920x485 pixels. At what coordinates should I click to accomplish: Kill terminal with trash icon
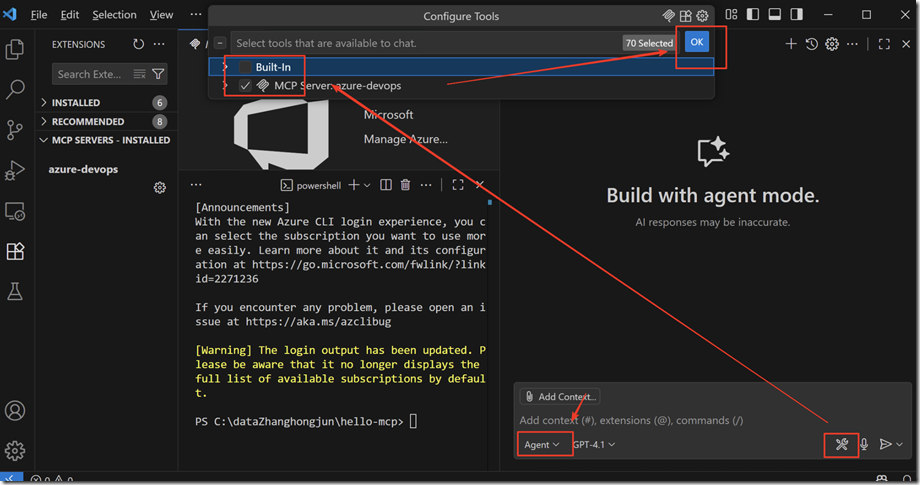click(405, 185)
